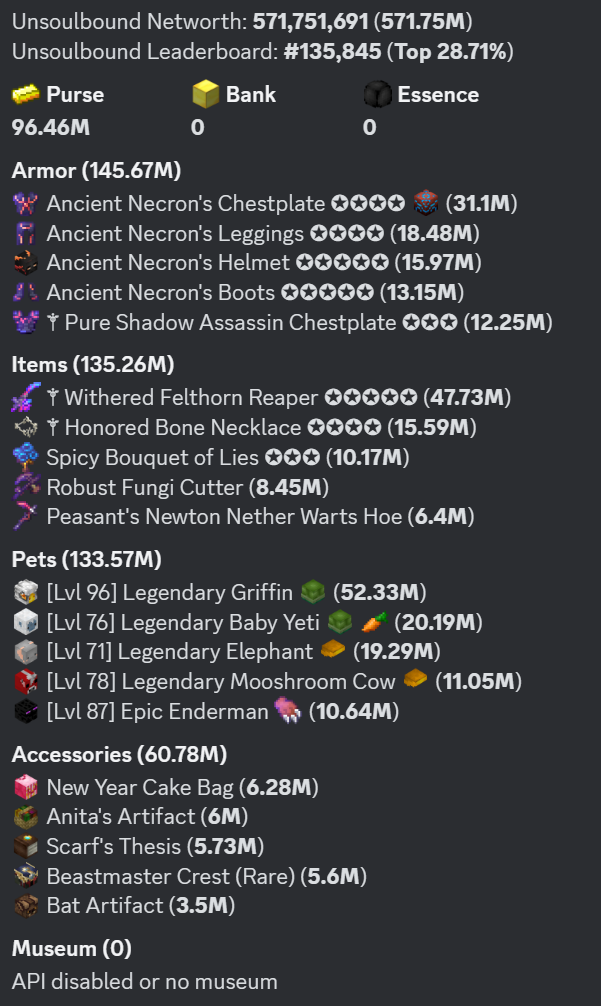Click the Ancient Necron's Chestplate icon

[x=25, y=204]
